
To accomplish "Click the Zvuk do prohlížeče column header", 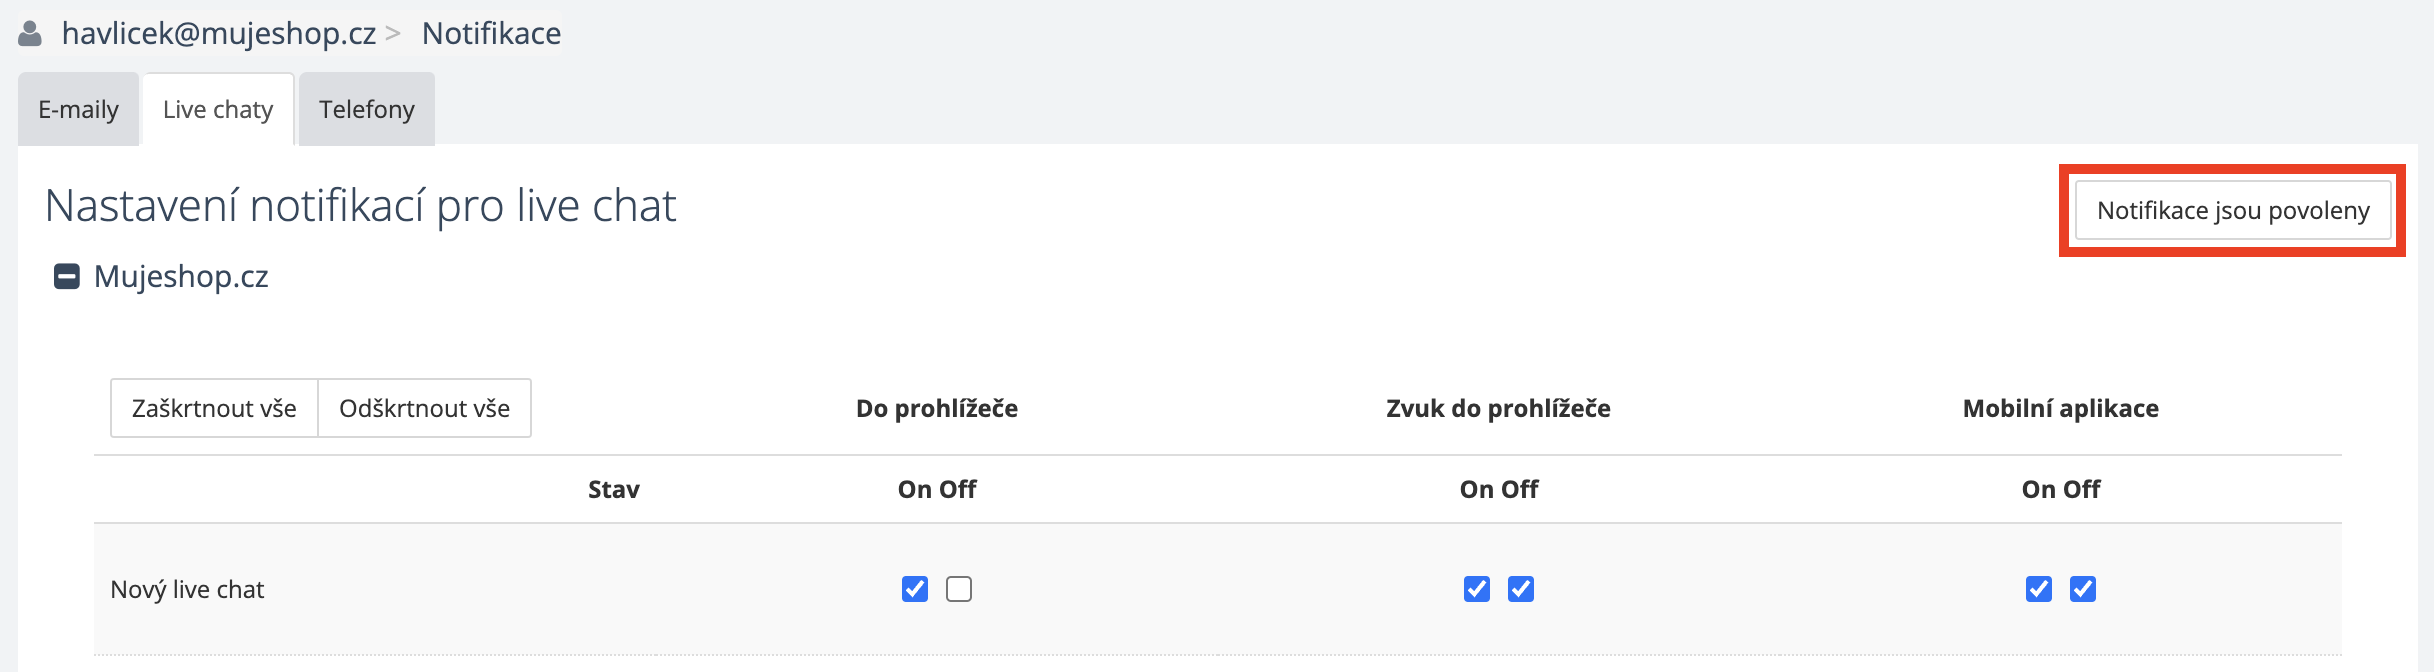I will point(1498,409).
